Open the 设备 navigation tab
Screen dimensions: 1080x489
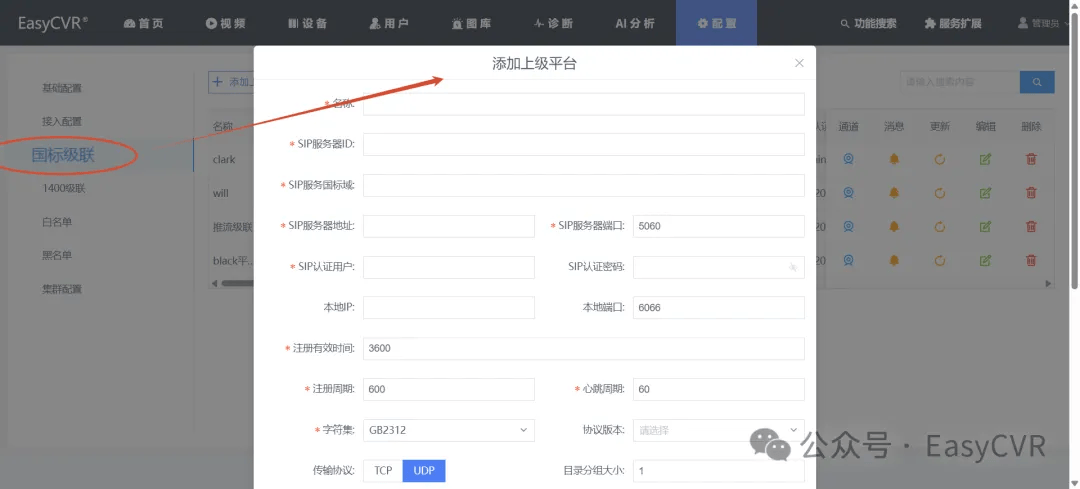[307, 23]
